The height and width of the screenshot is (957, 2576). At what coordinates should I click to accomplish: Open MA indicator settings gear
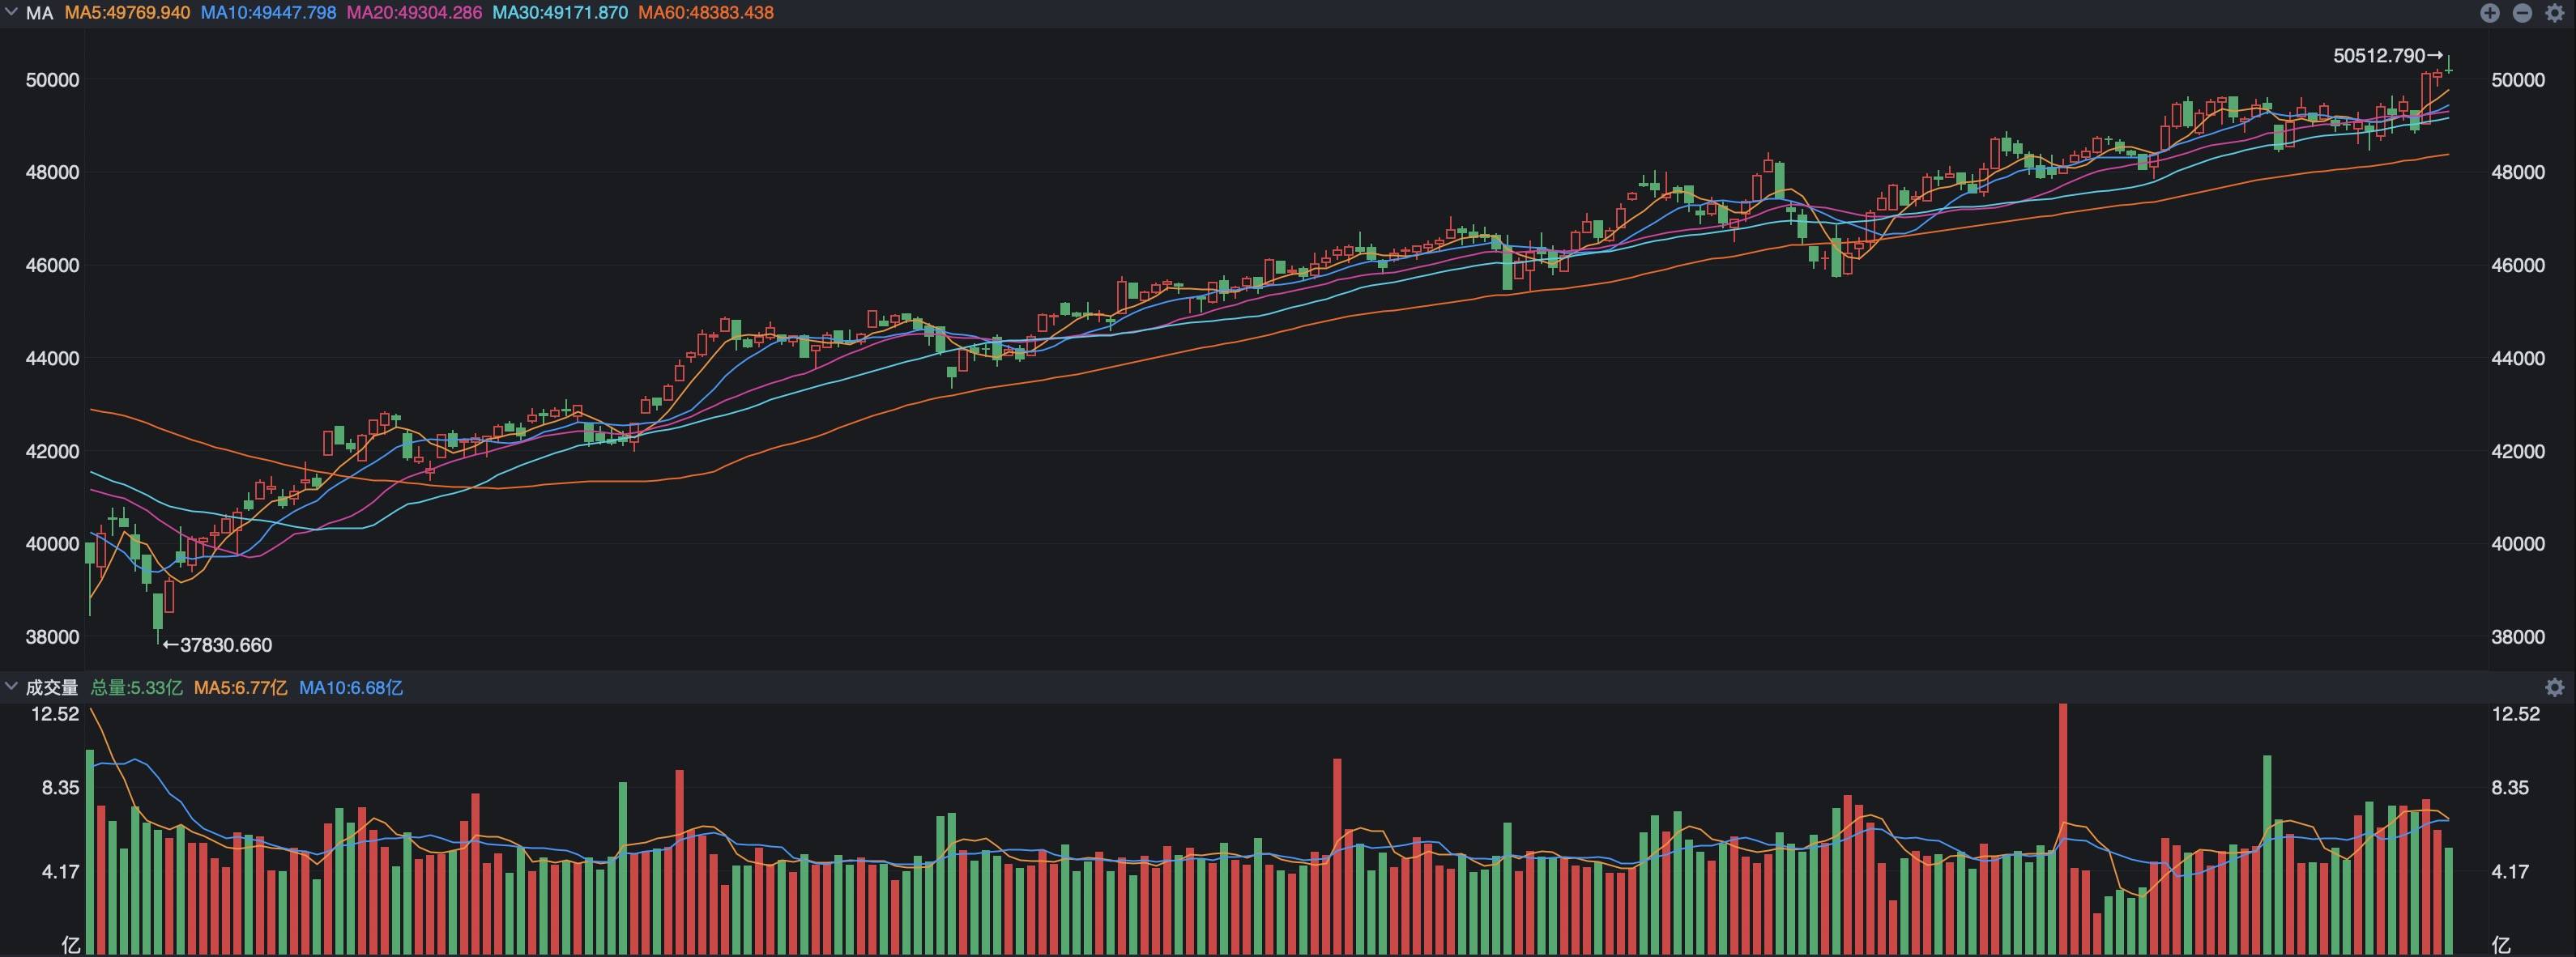pyautogui.click(x=2554, y=13)
